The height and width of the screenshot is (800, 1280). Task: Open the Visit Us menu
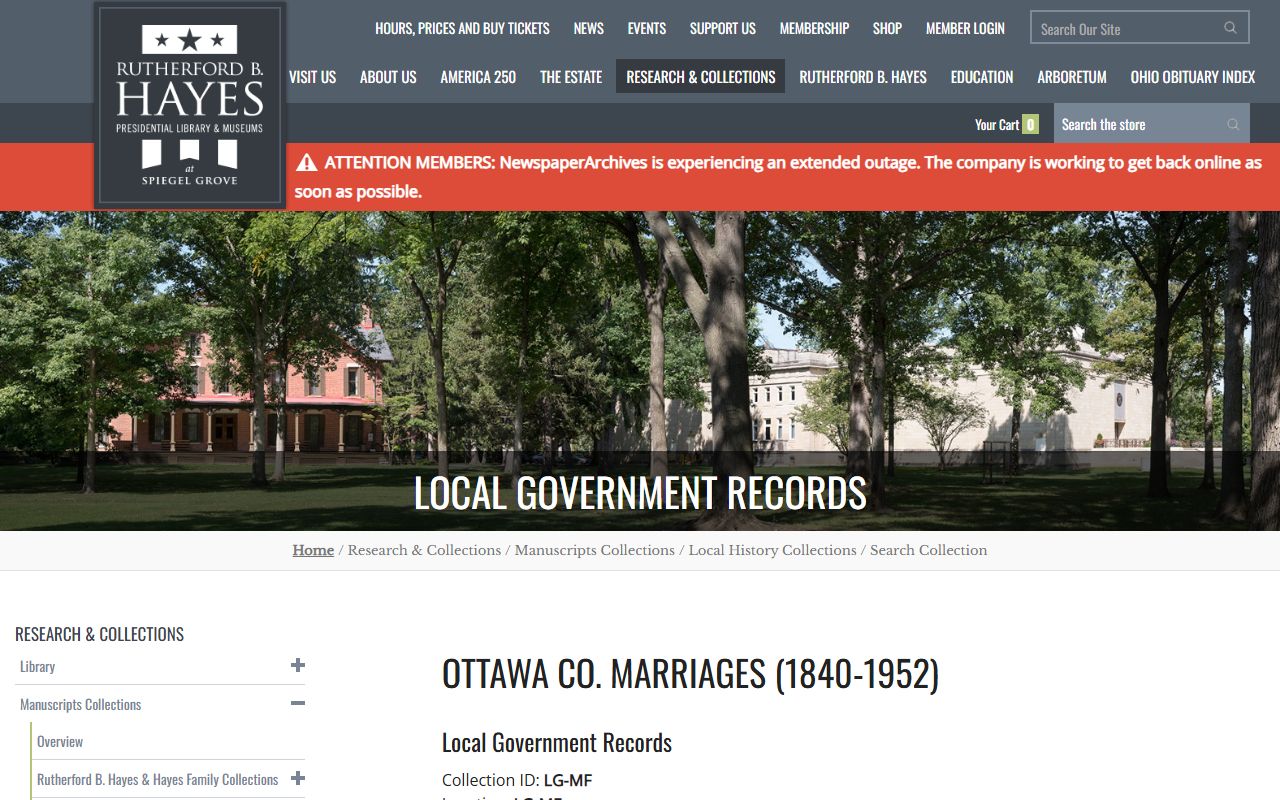tap(312, 77)
